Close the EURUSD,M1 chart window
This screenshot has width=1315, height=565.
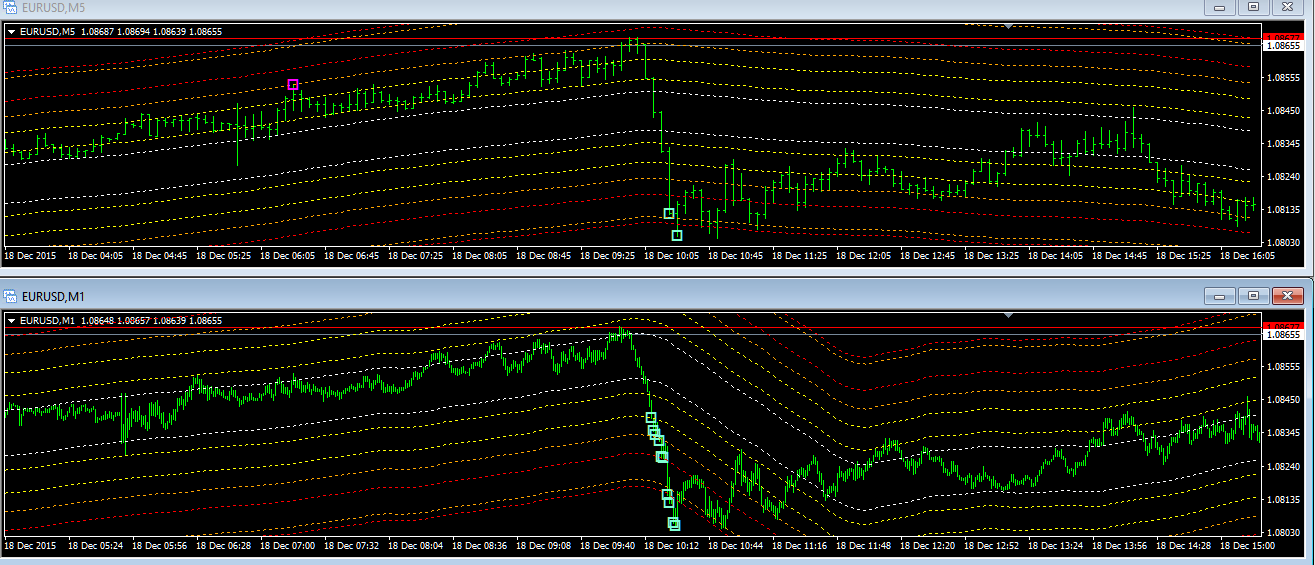click(1288, 296)
